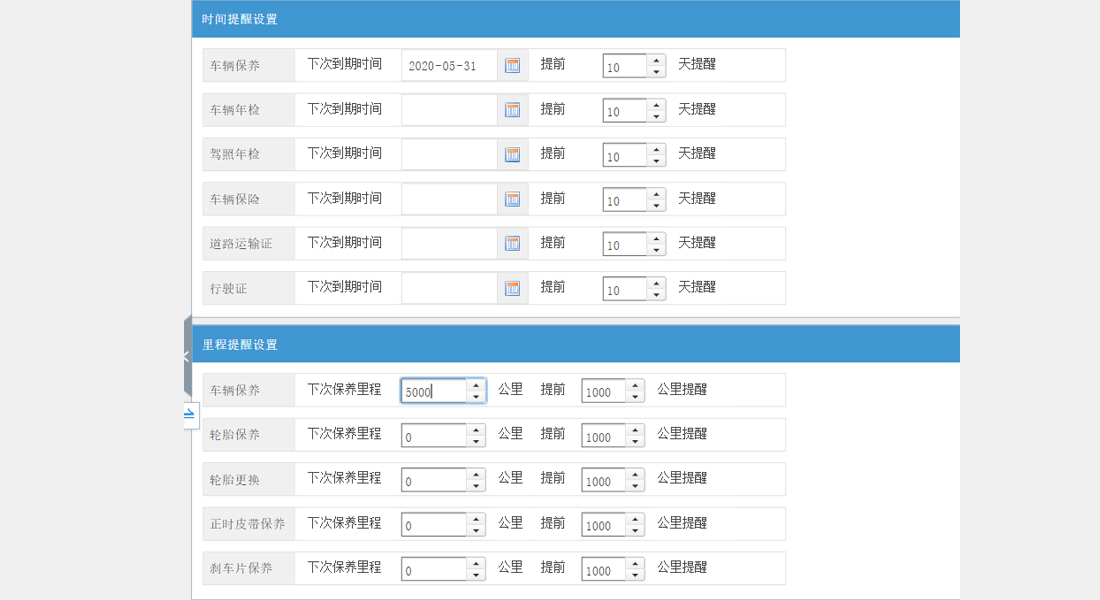Image resolution: width=1100 pixels, height=600 pixels.
Task: Open calendar picker for 车辆年检 date
Action: coord(513,109)
